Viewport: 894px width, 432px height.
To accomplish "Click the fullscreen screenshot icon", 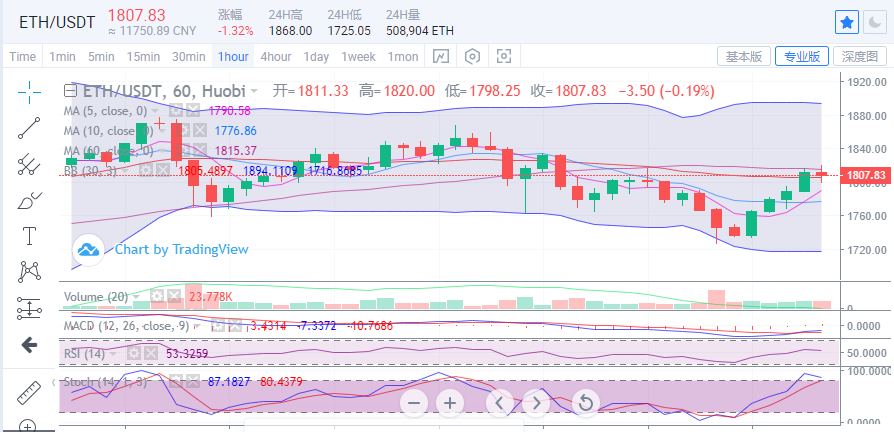I will (504, 56).
